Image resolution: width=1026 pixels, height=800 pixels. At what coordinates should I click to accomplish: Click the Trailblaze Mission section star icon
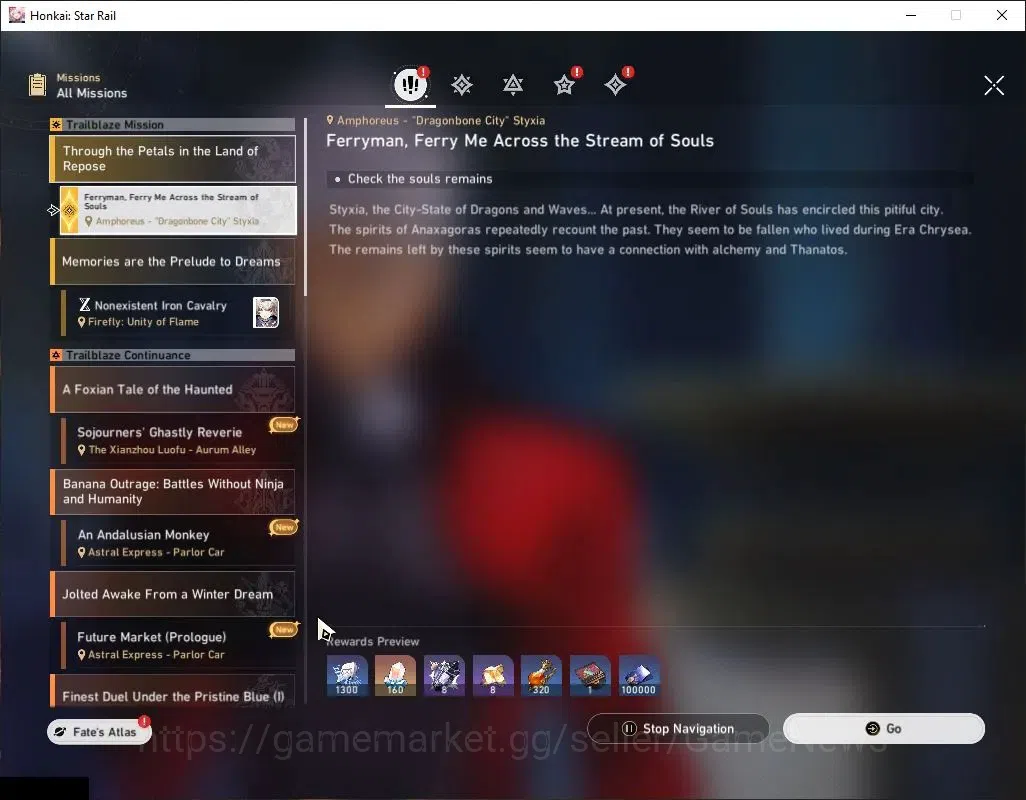pyautogui.click(x=56, y=124)
